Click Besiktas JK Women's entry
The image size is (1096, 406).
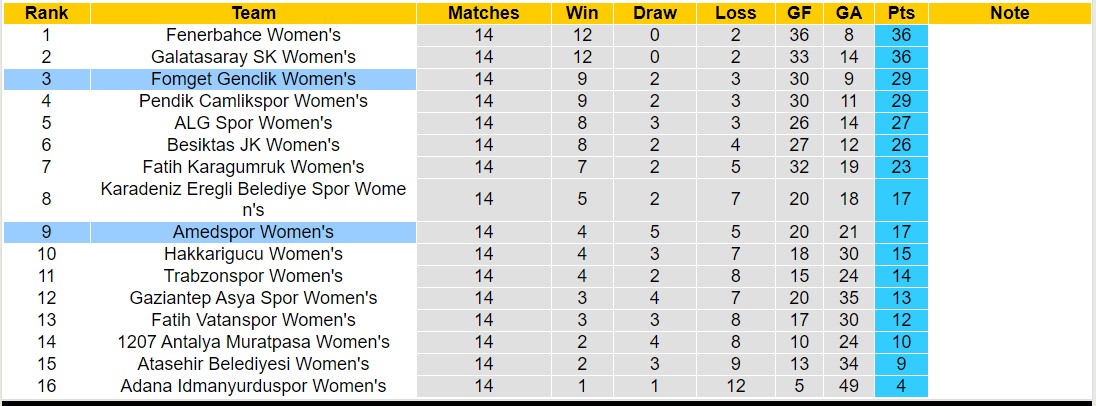tap(253, 145)
